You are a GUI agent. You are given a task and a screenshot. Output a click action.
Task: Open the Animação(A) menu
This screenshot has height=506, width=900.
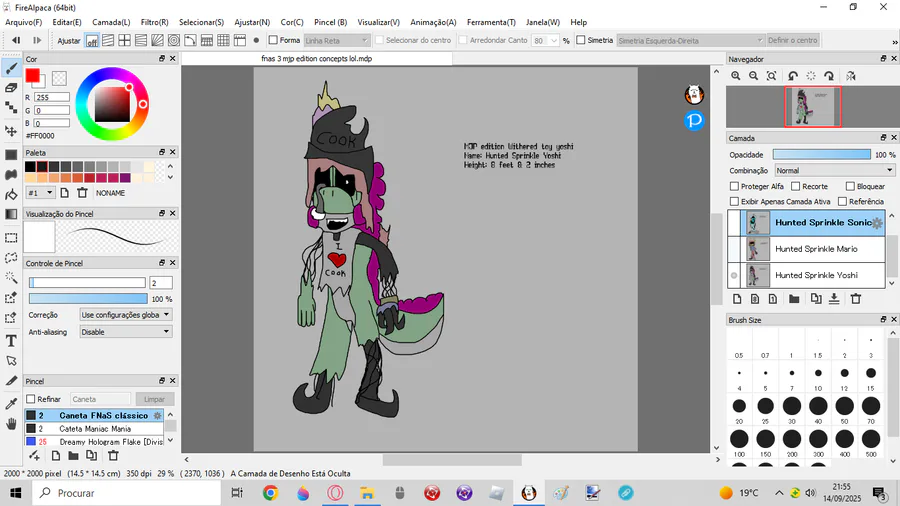[x=433, y=22]
